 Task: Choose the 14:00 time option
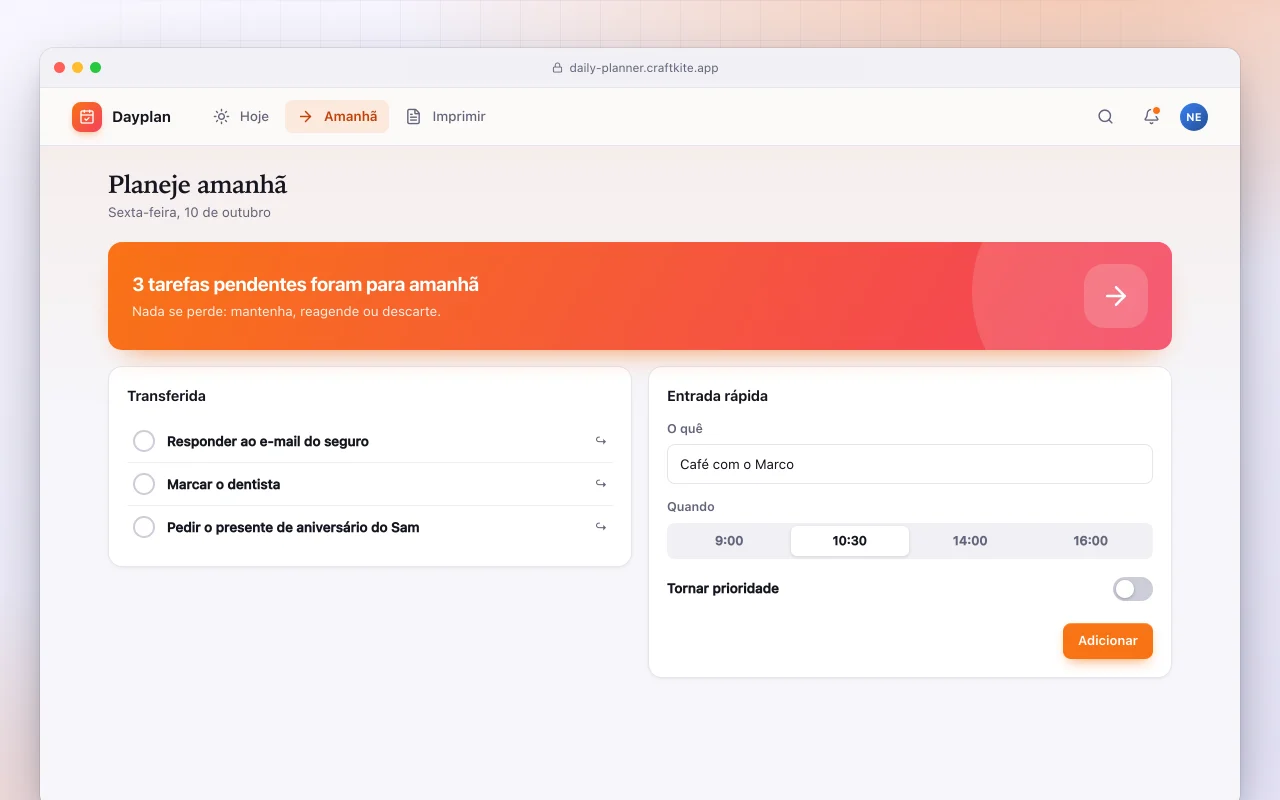coord(970,541)
